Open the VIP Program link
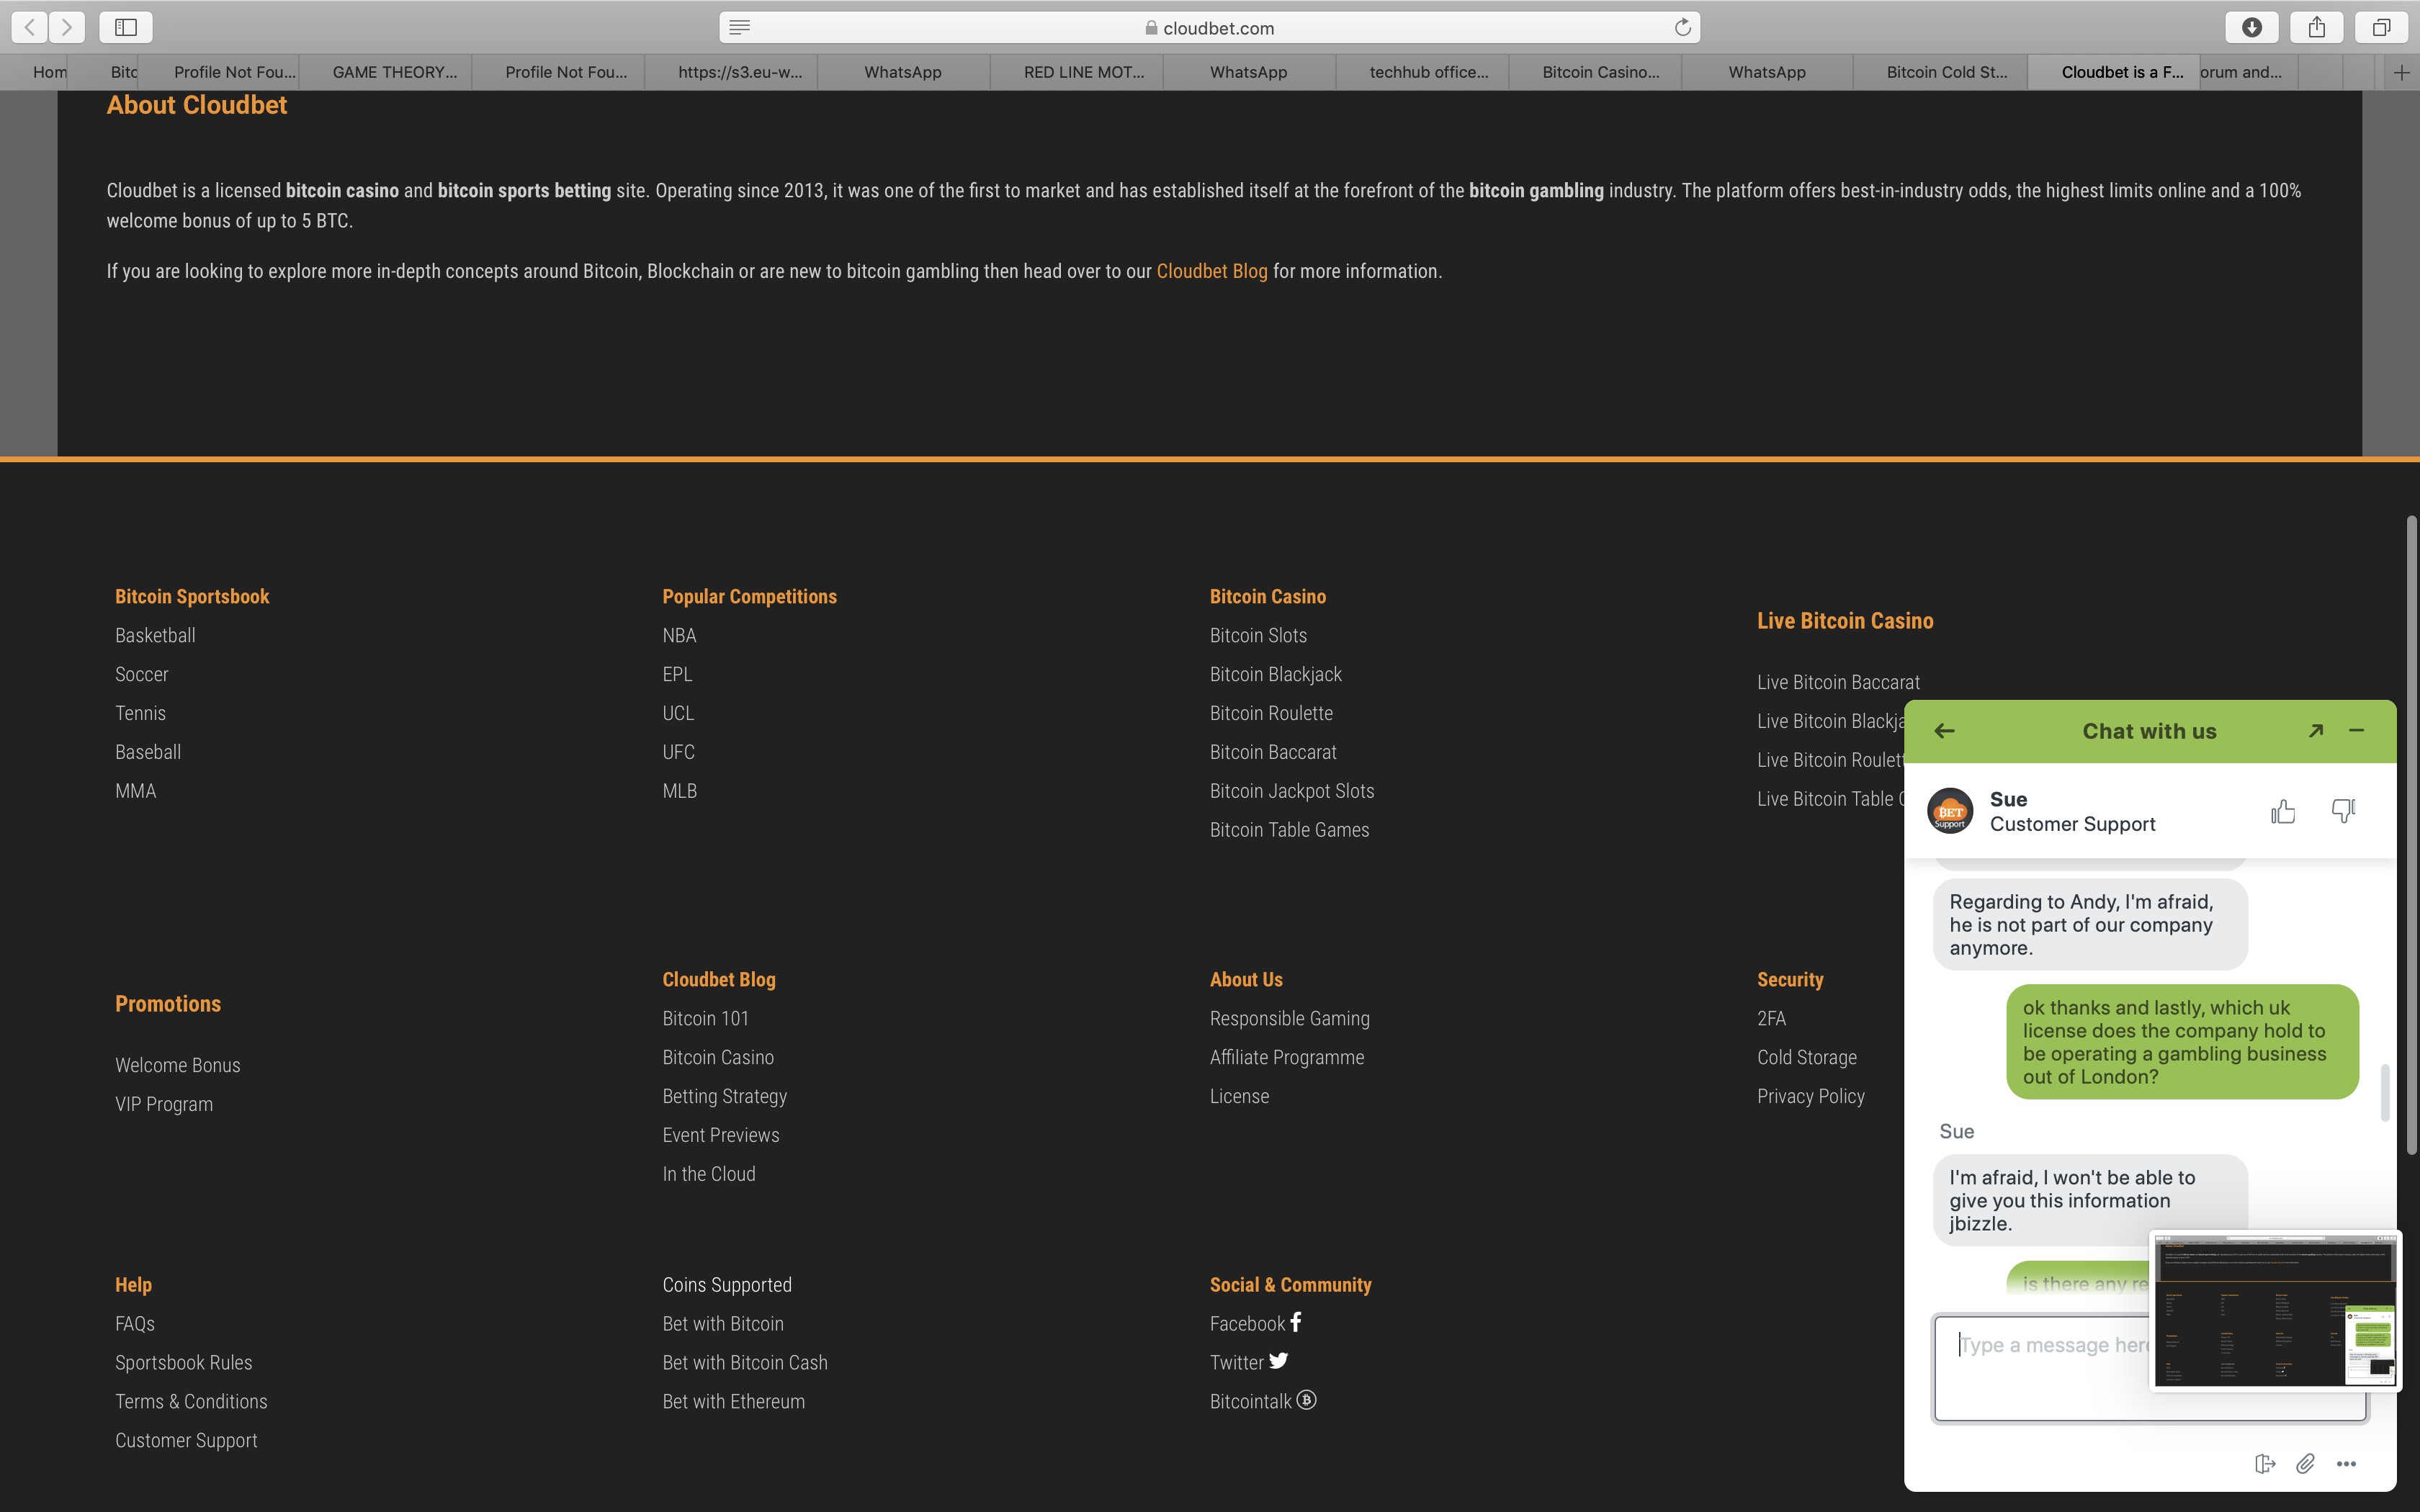The height and width of the screenshot is (1512, 2420). coord(164,1104)
